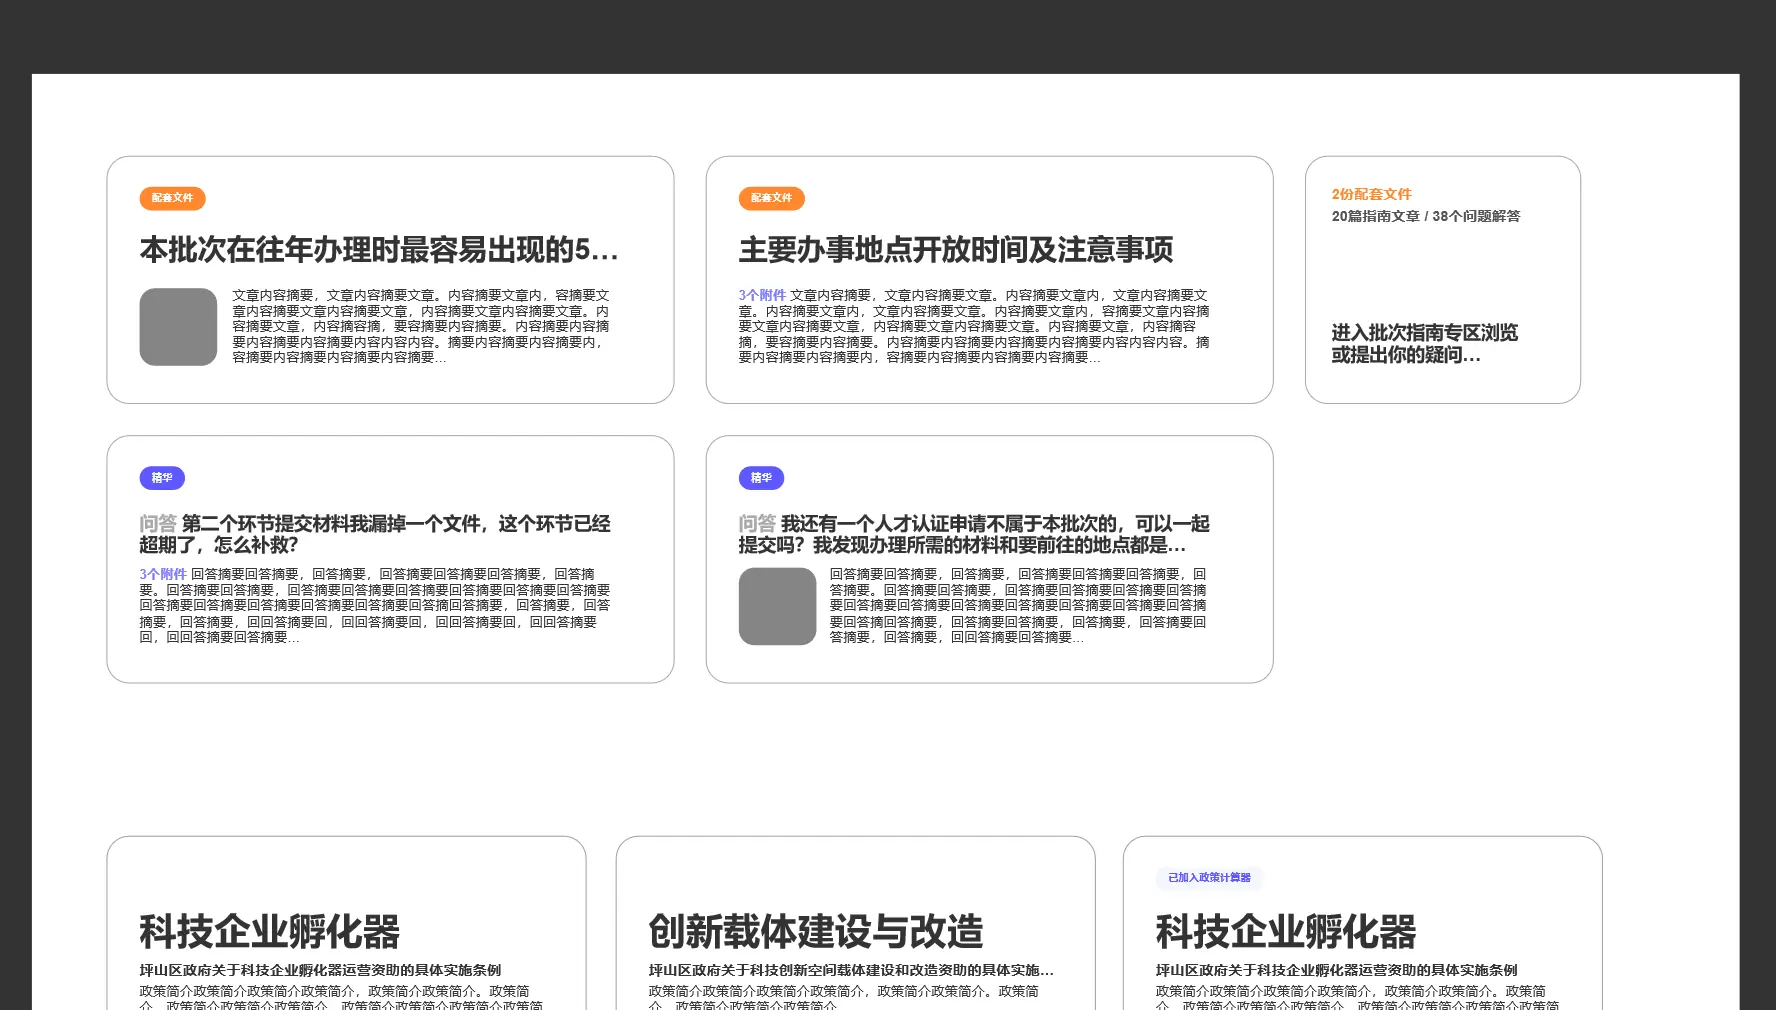Viewport: 1776px width, 1010px height.
Task: Open the first 科技企业孵化器 policy card title
Action: (269, 931)
